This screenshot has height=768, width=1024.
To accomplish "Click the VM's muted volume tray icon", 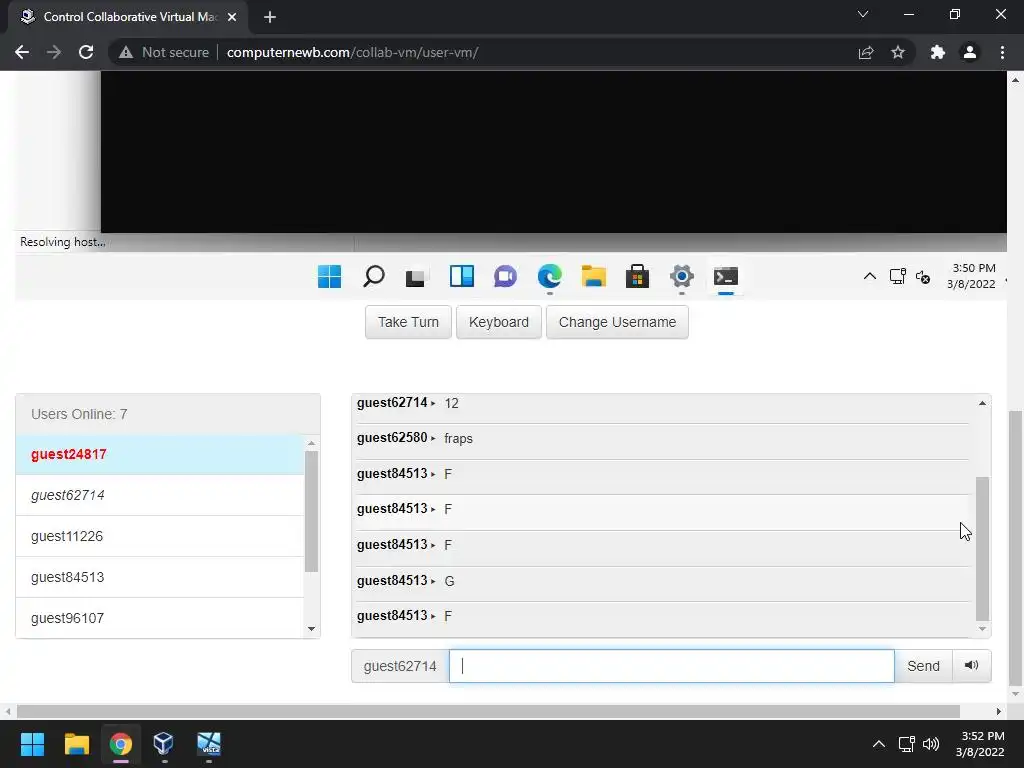I will point(923,276).
